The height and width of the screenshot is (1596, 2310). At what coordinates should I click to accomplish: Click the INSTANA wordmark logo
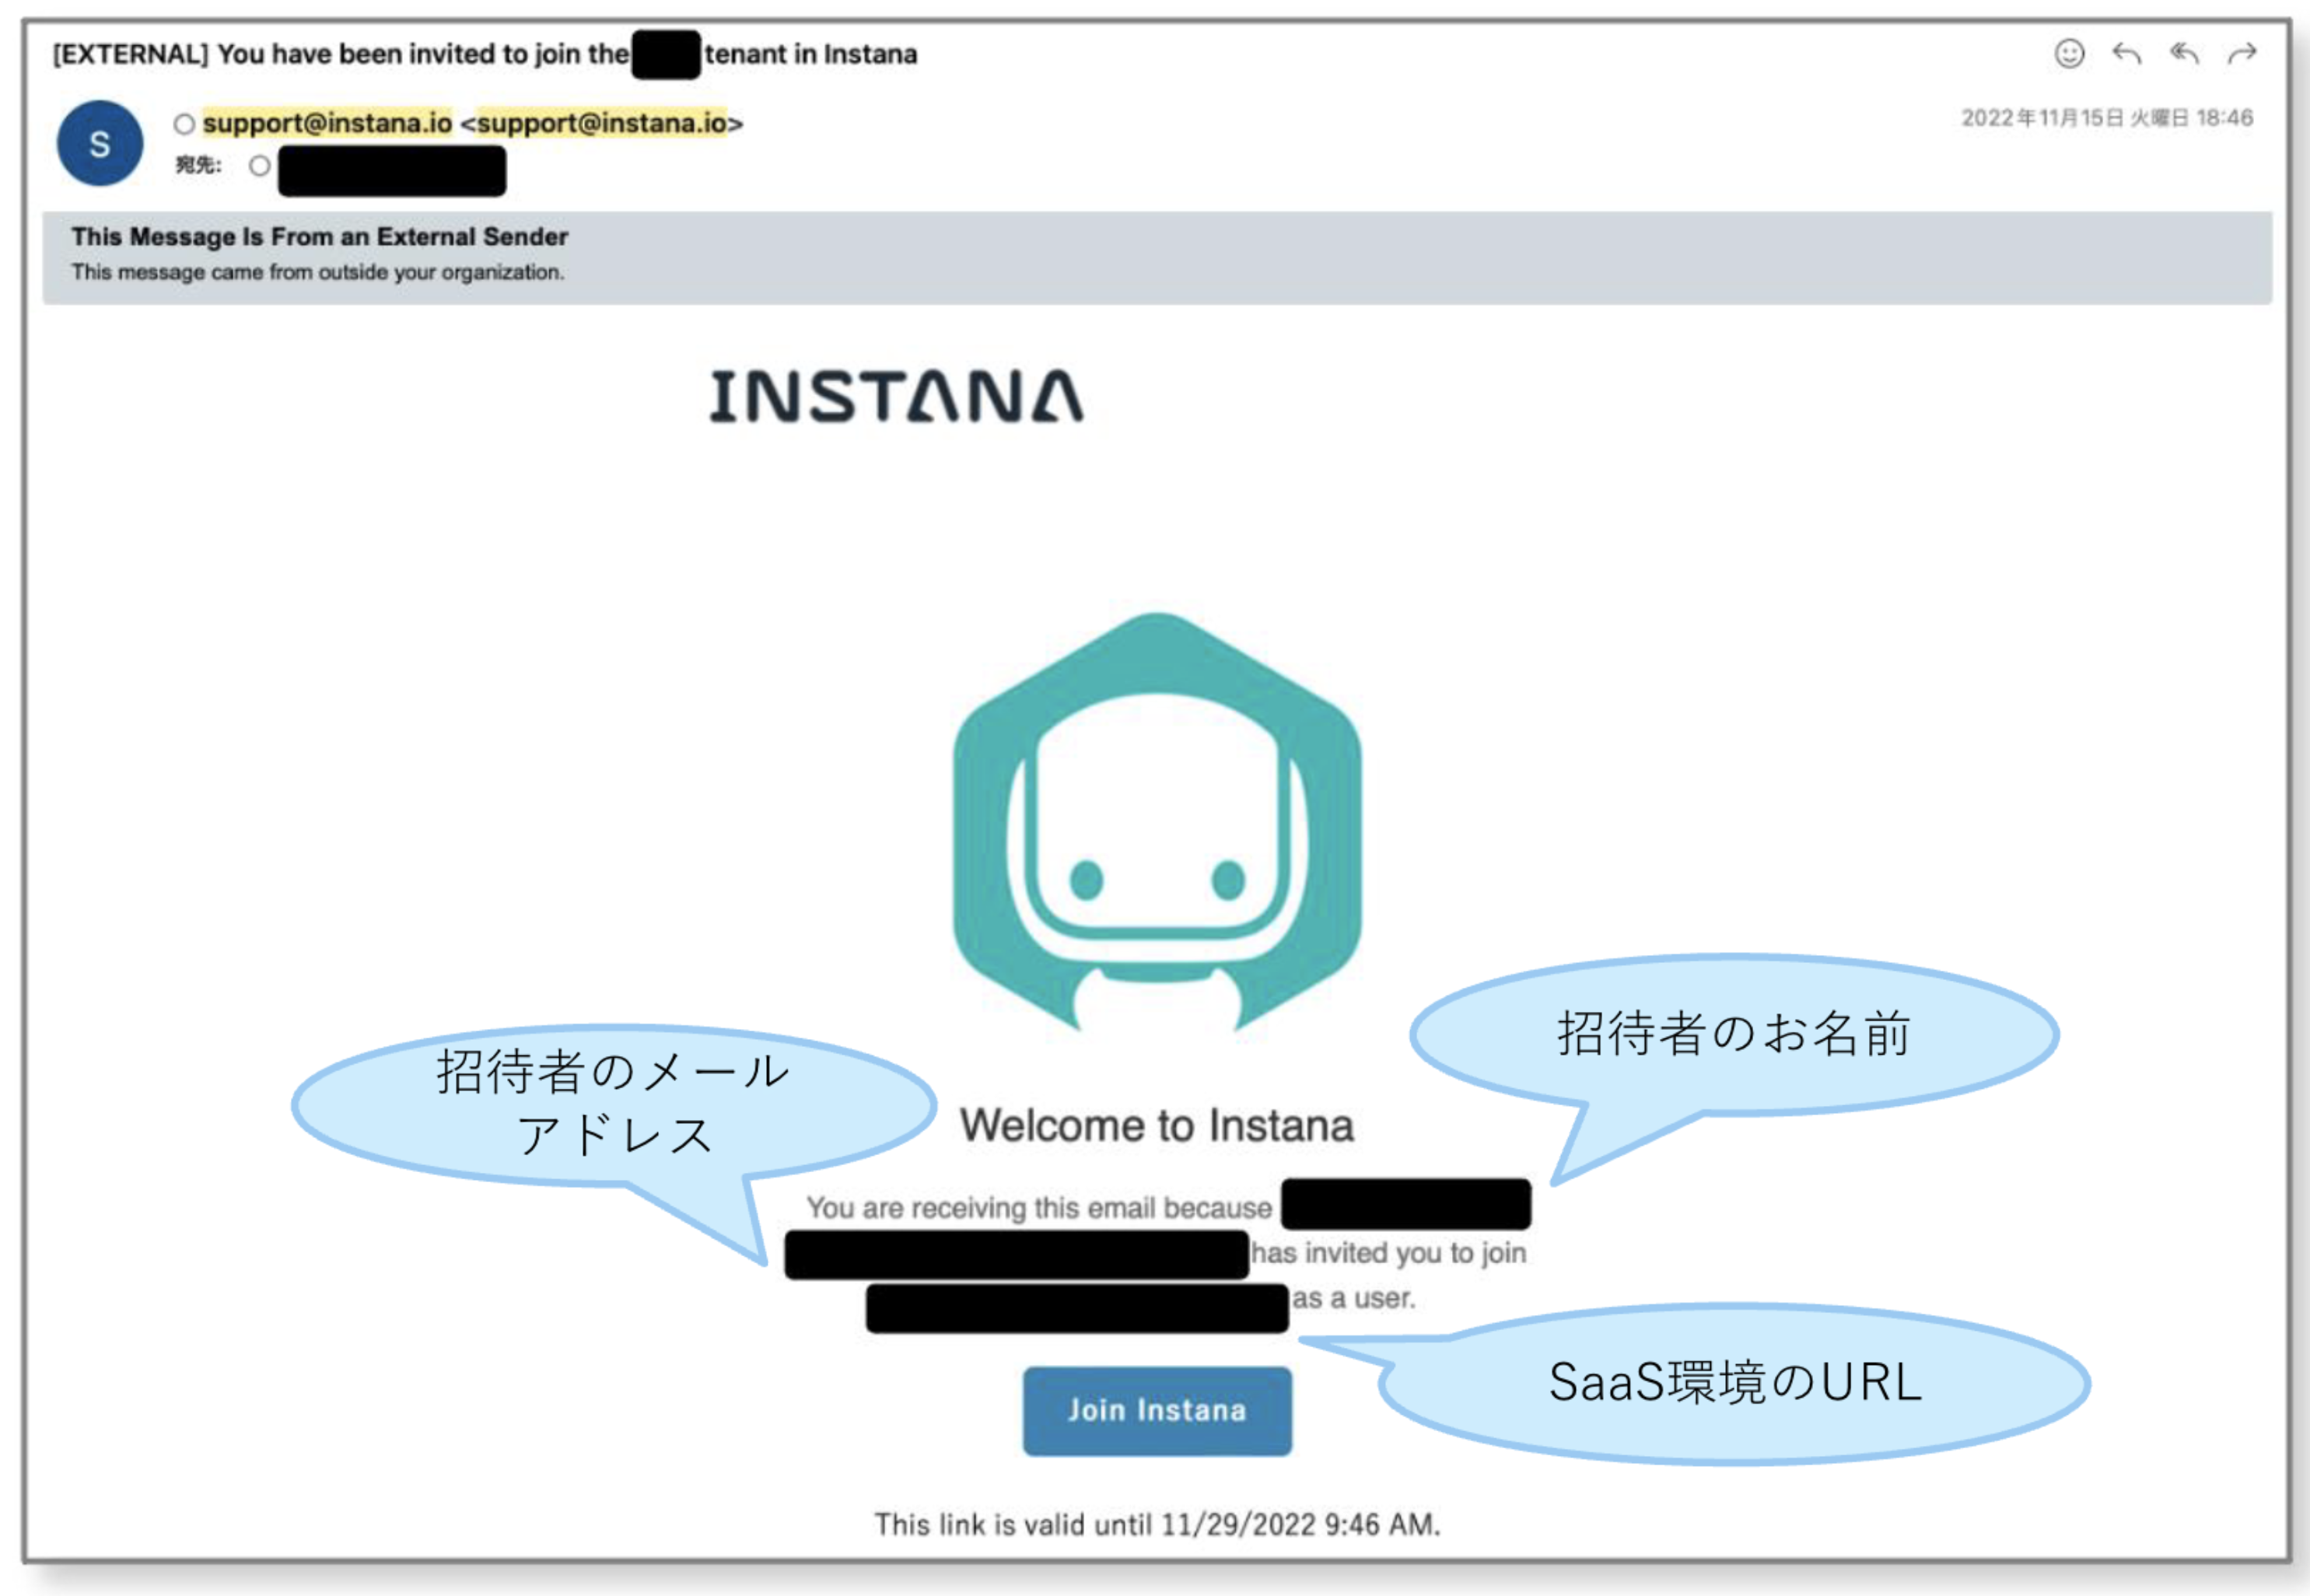point(896,396)
